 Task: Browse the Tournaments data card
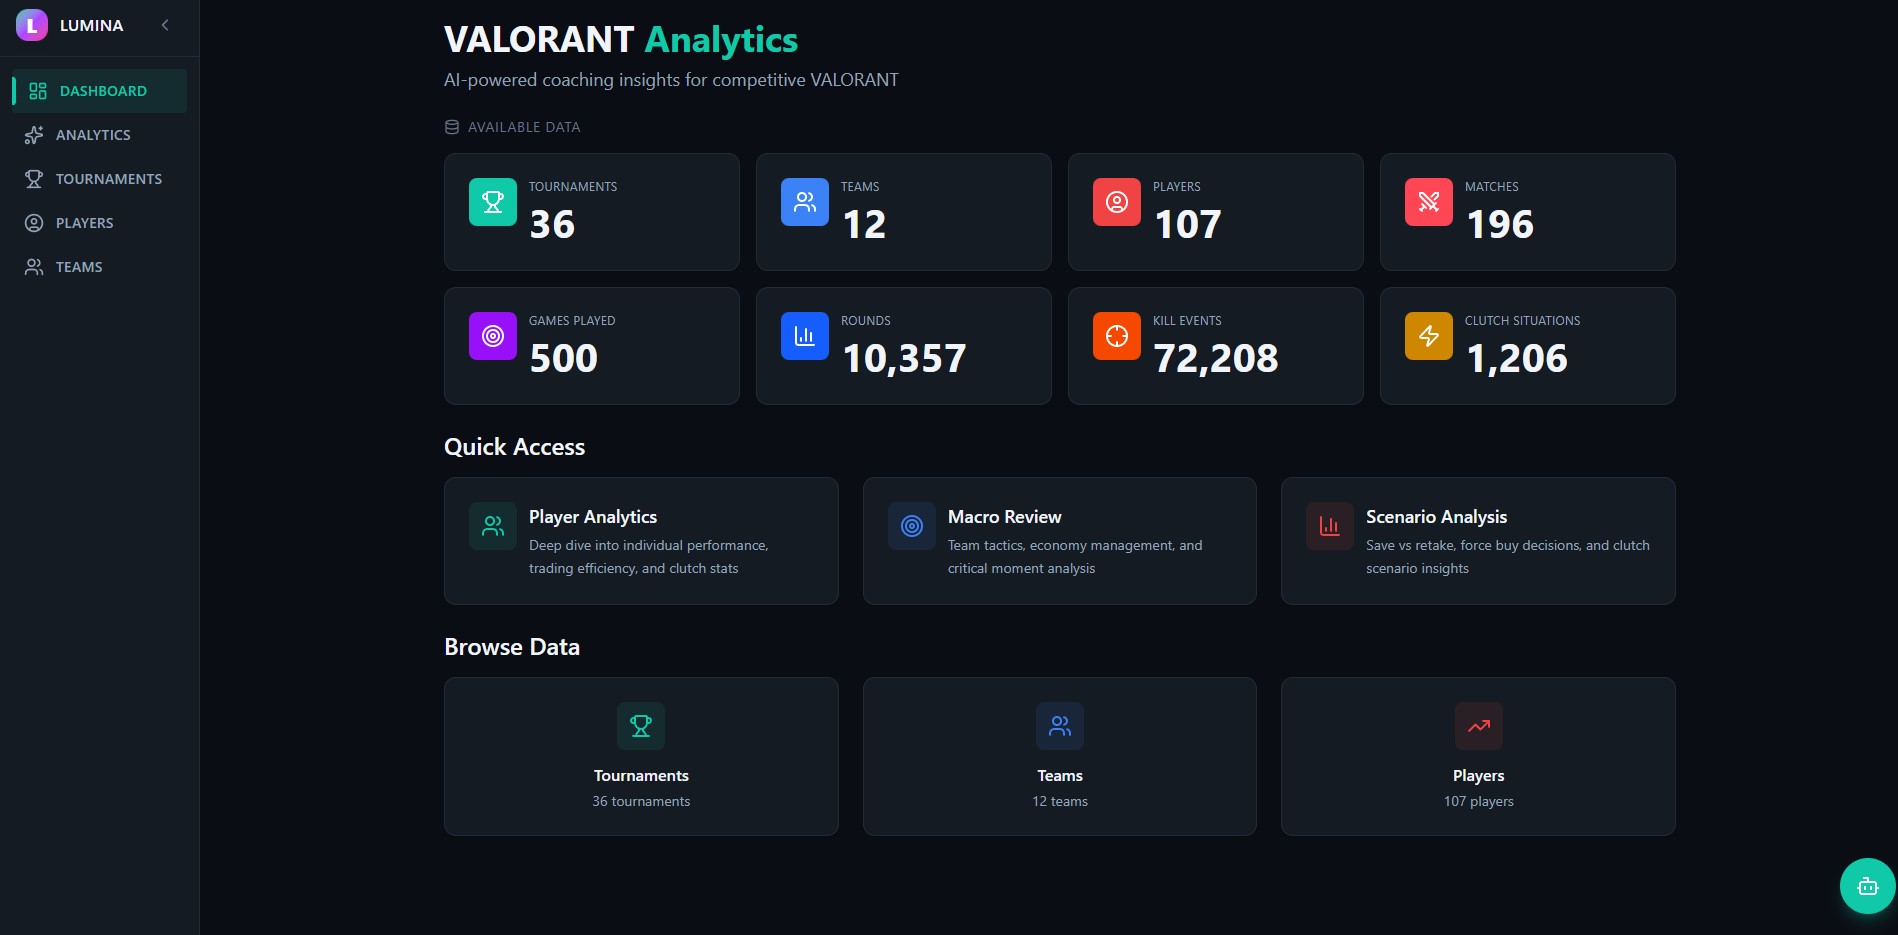[x=641, y=757]
